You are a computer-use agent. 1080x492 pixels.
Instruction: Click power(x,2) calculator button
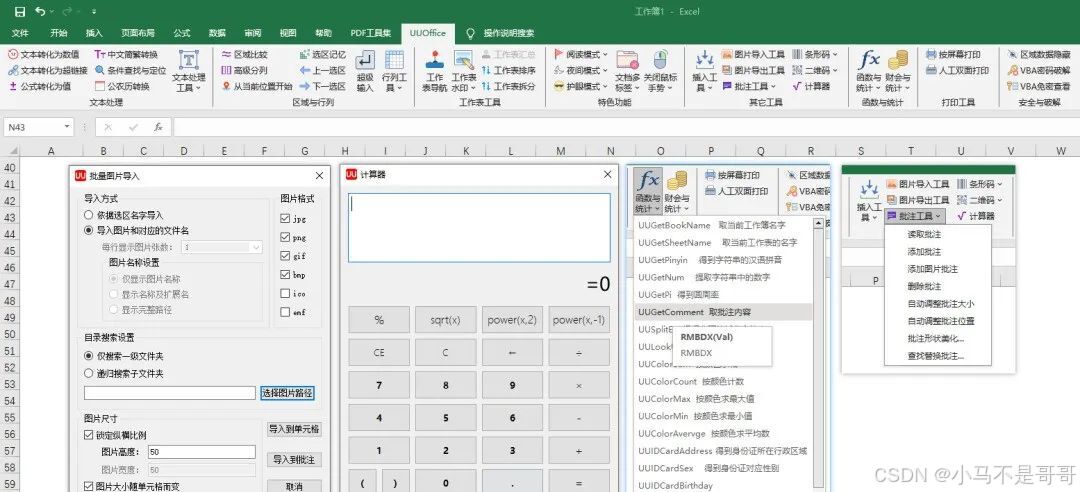pos(512,320)
